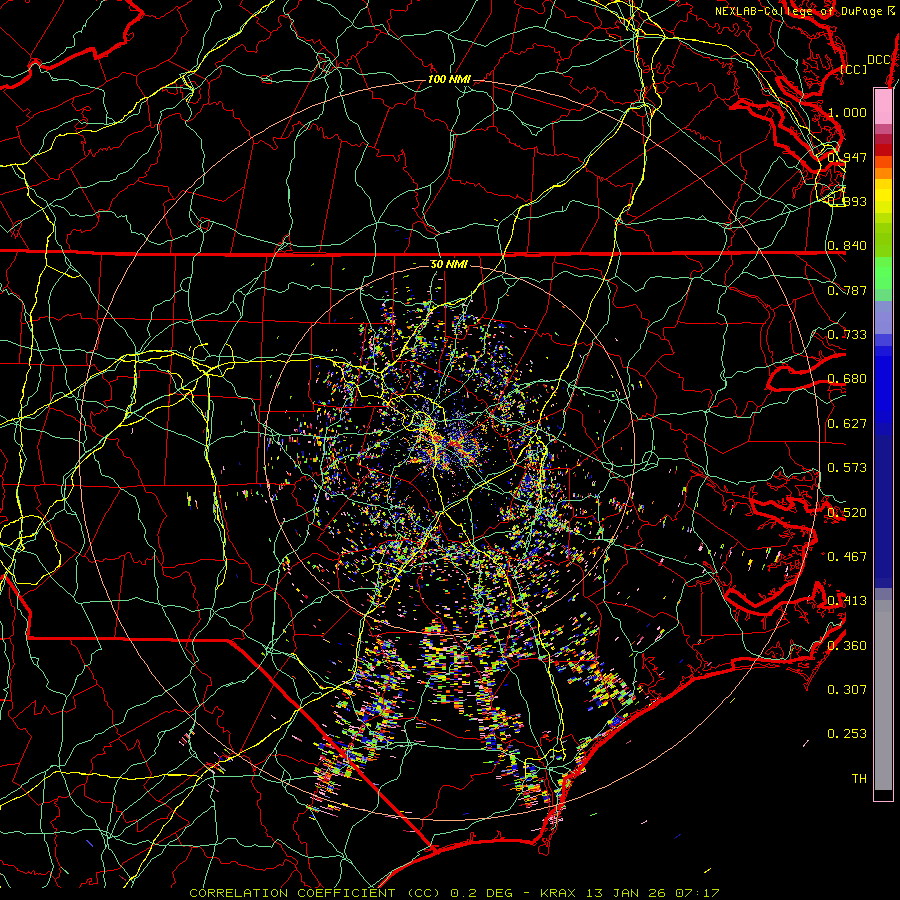Click the 0.520 scale value

pyautogui.click(x=847, y=513)
